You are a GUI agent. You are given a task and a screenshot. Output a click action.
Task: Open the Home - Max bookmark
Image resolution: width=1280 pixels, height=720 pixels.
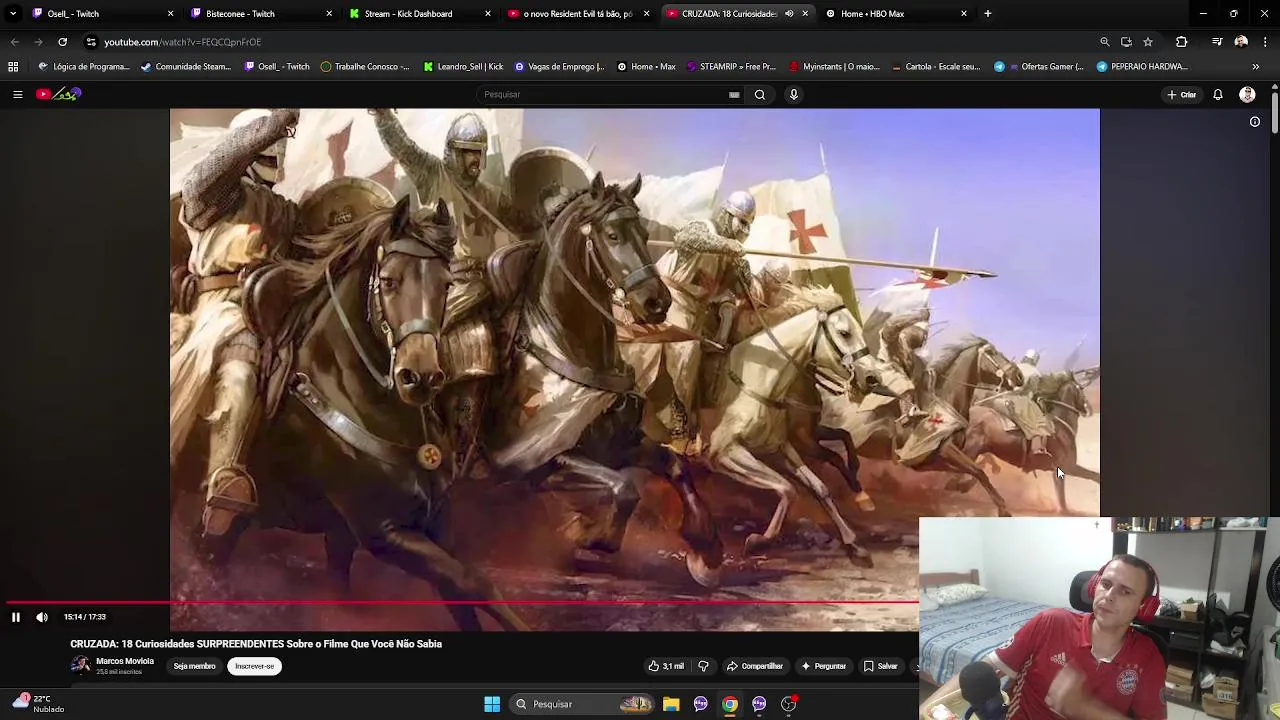[x=646, y=67]
